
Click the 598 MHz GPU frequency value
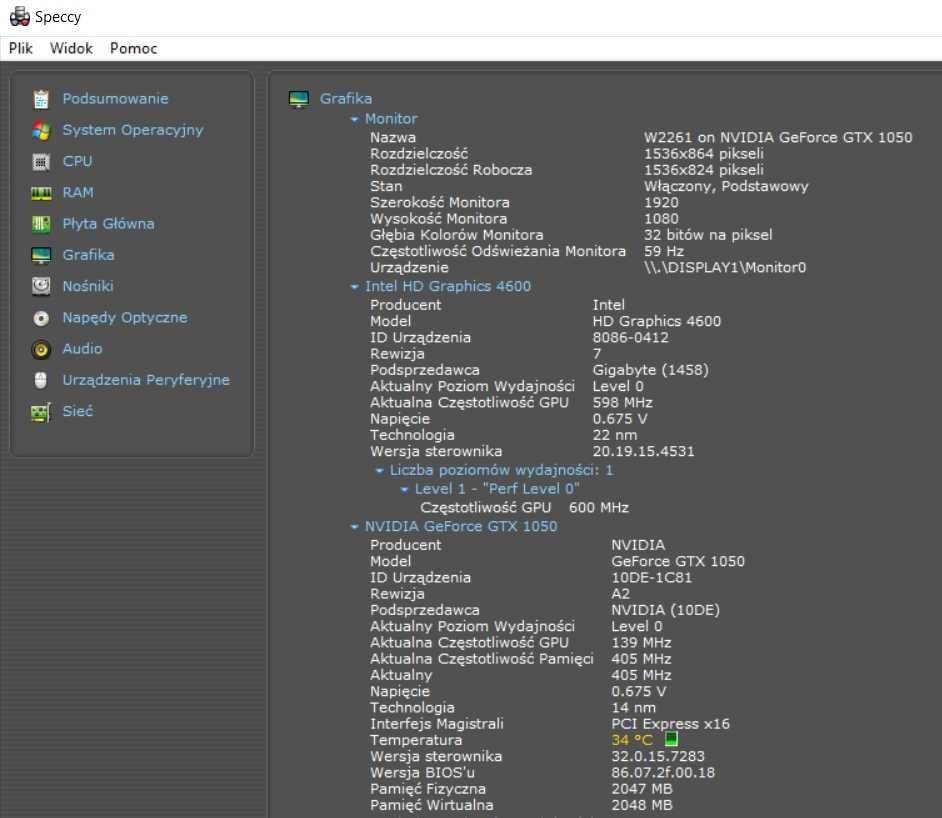pyautogui.click(x=622, y=402)
